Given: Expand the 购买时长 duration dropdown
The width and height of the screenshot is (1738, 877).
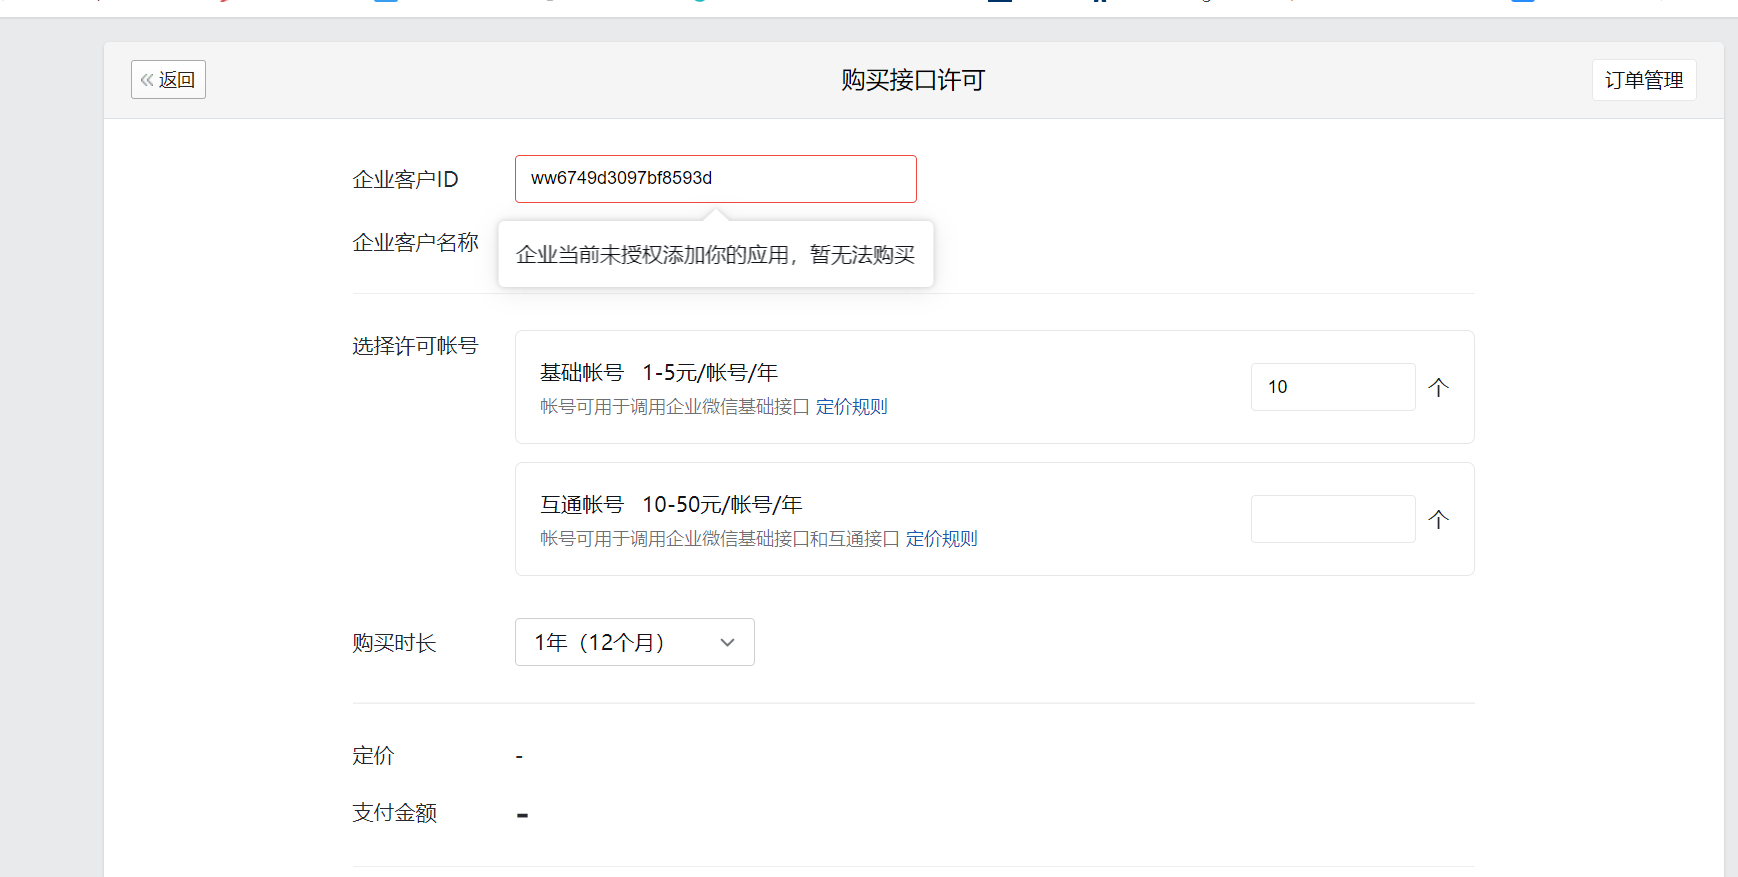Looking at the screenshot, I should (x=634, y=642).
